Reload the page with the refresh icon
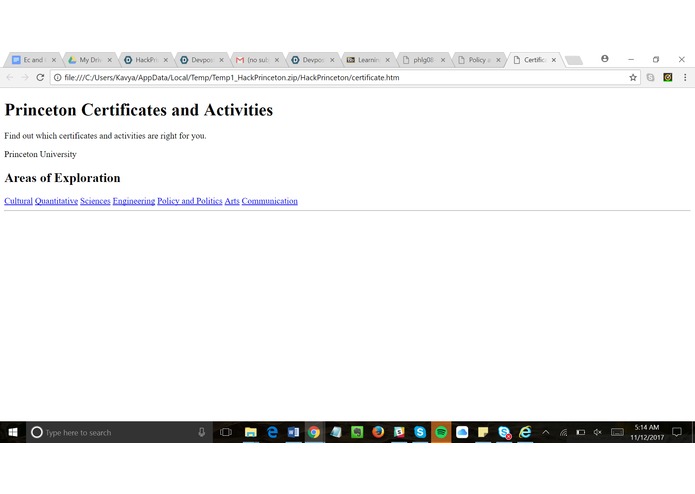Screen dimensions: 695x494 (x=40, y=78)
